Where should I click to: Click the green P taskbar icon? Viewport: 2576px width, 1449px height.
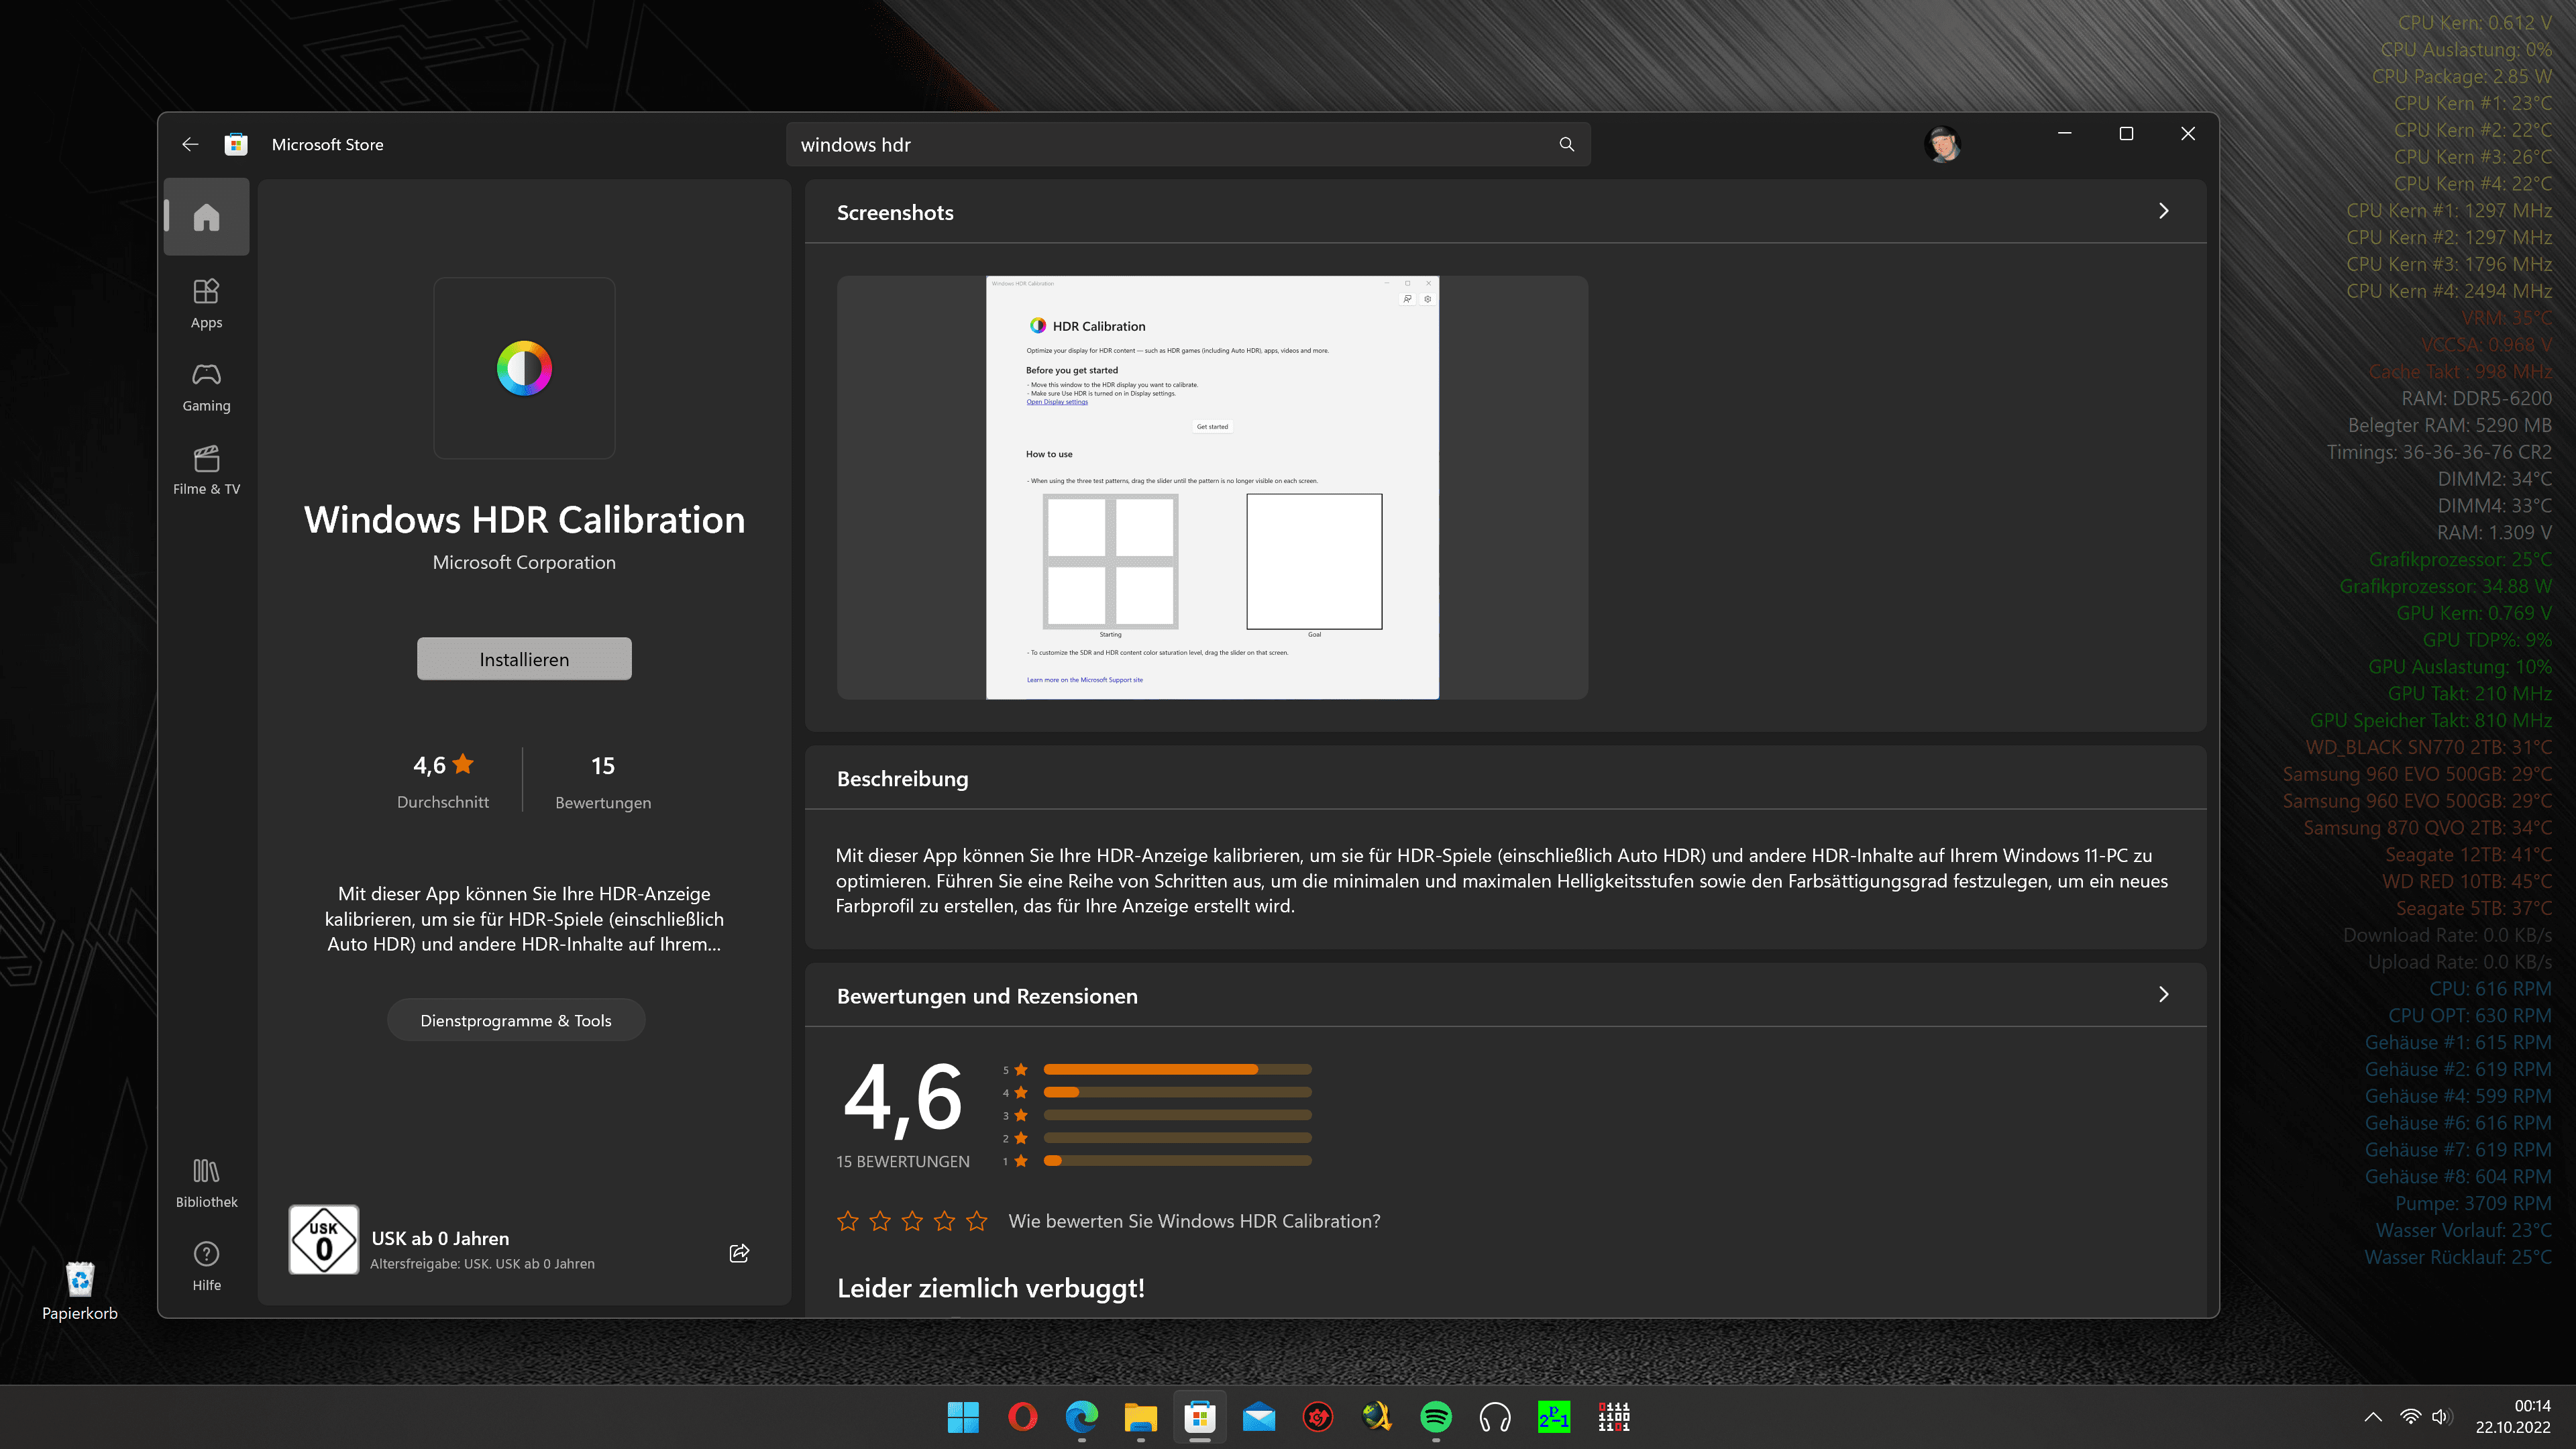pos(1553,1417)
